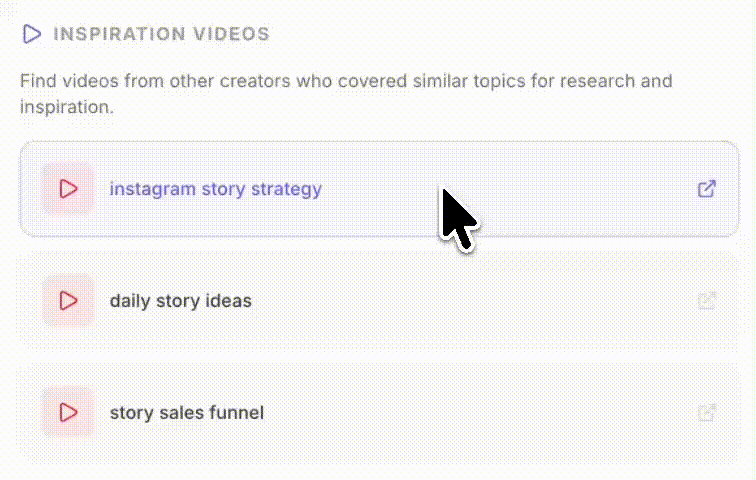
Task: Click play icon for daily story ideas
Action: coord(68,300)
